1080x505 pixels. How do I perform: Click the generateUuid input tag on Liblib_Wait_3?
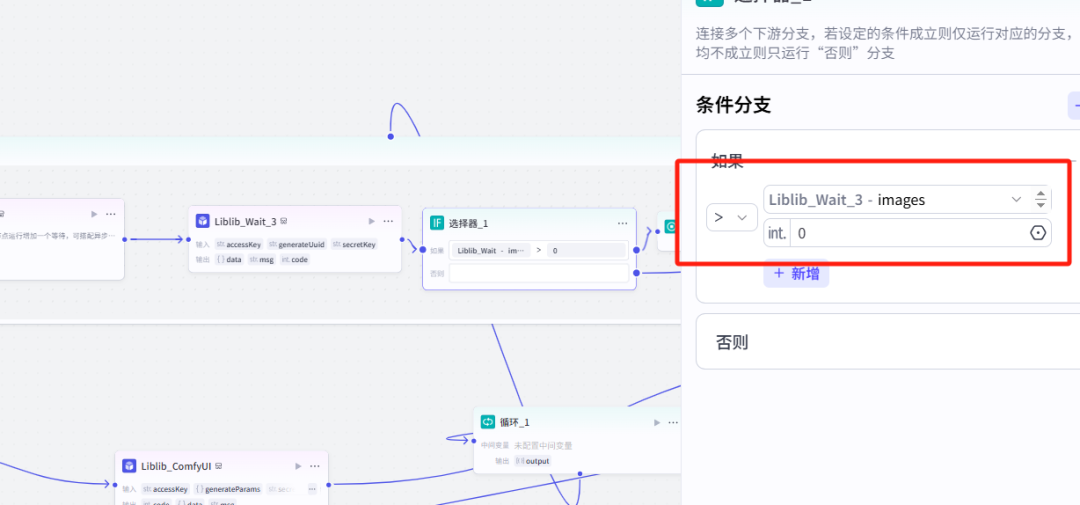tap(296, 244)
